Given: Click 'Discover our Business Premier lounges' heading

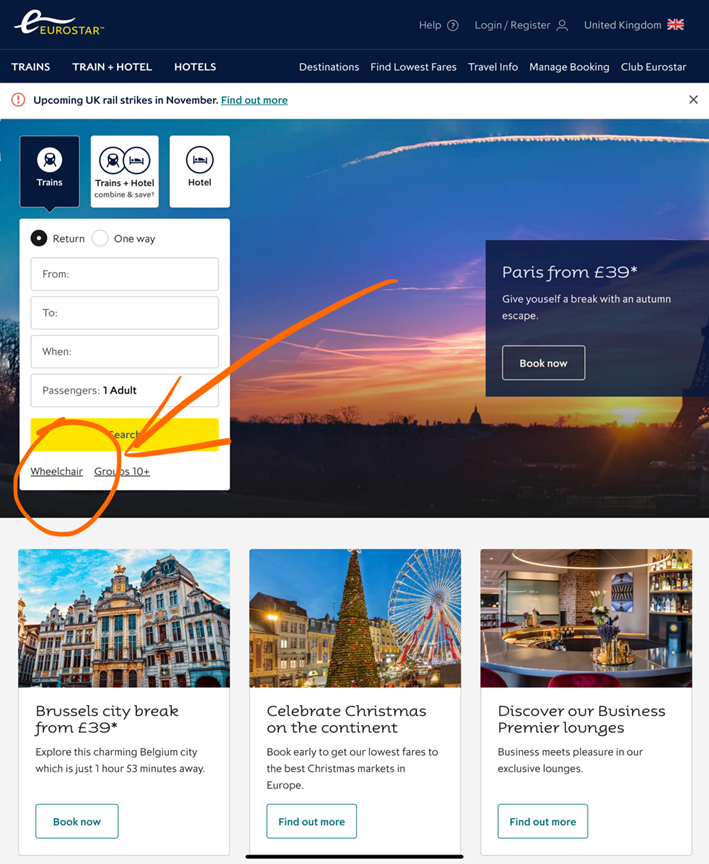Looking at the screenshot, I should click(x=582, y=719).
